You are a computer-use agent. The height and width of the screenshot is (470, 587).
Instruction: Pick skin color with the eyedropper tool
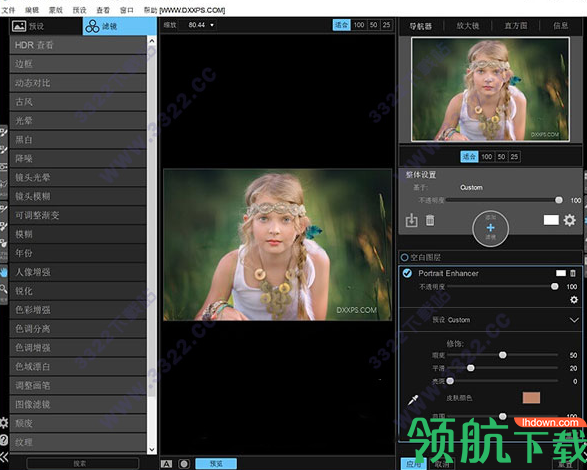click(x=413, y=400)
